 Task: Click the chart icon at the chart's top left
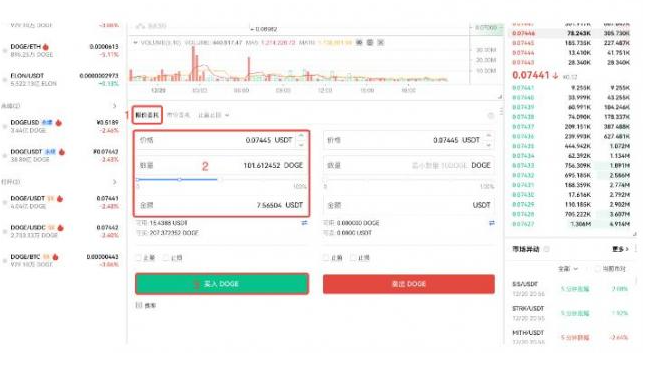click(141, 26)
